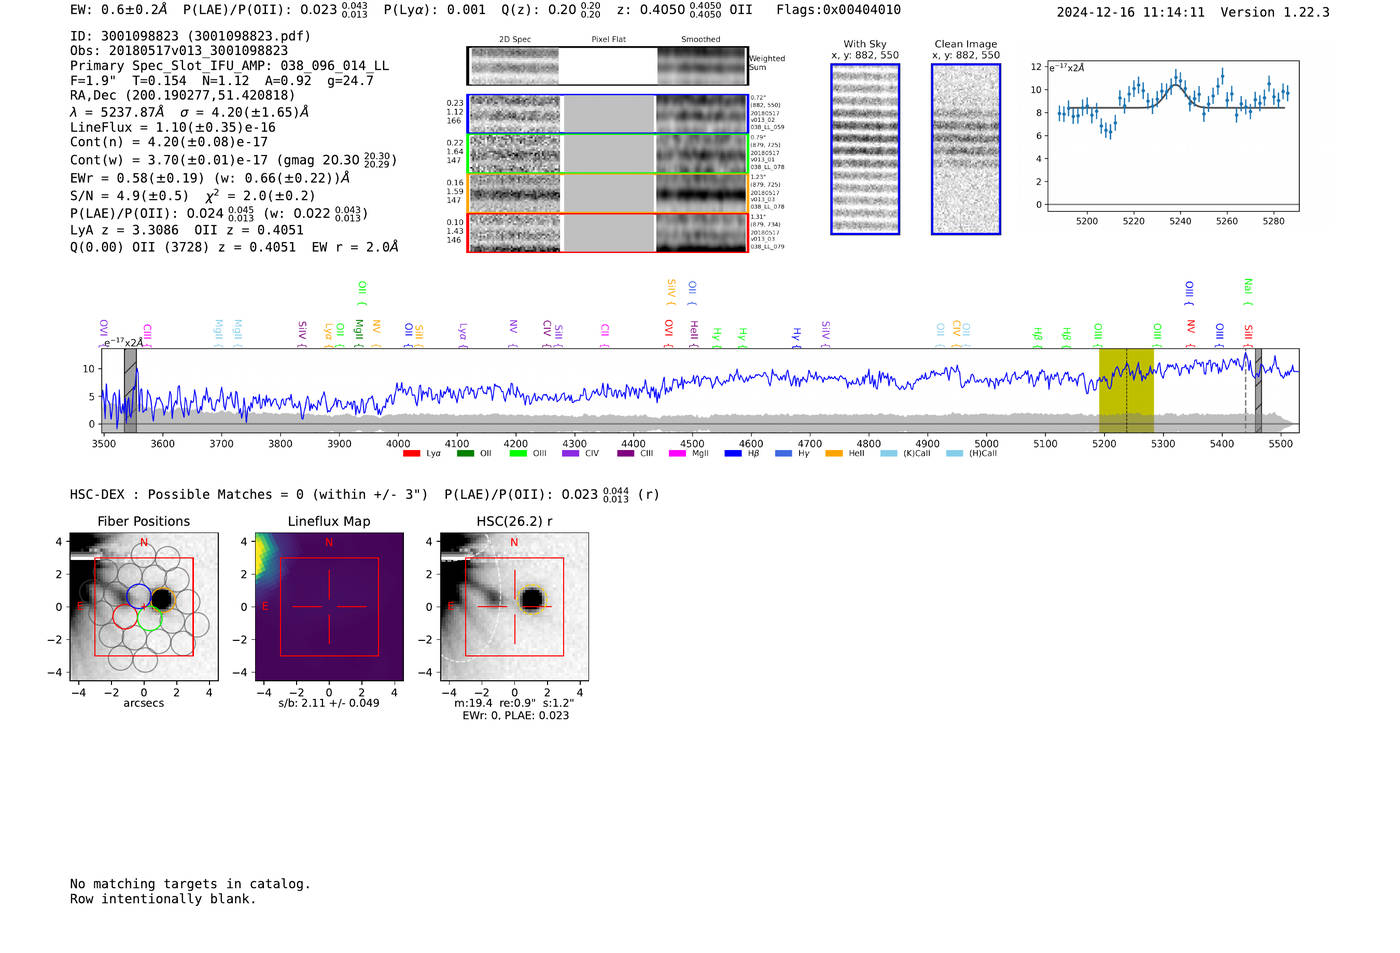
Task: Open the "Clean Image" cutout
Action: 966,149
